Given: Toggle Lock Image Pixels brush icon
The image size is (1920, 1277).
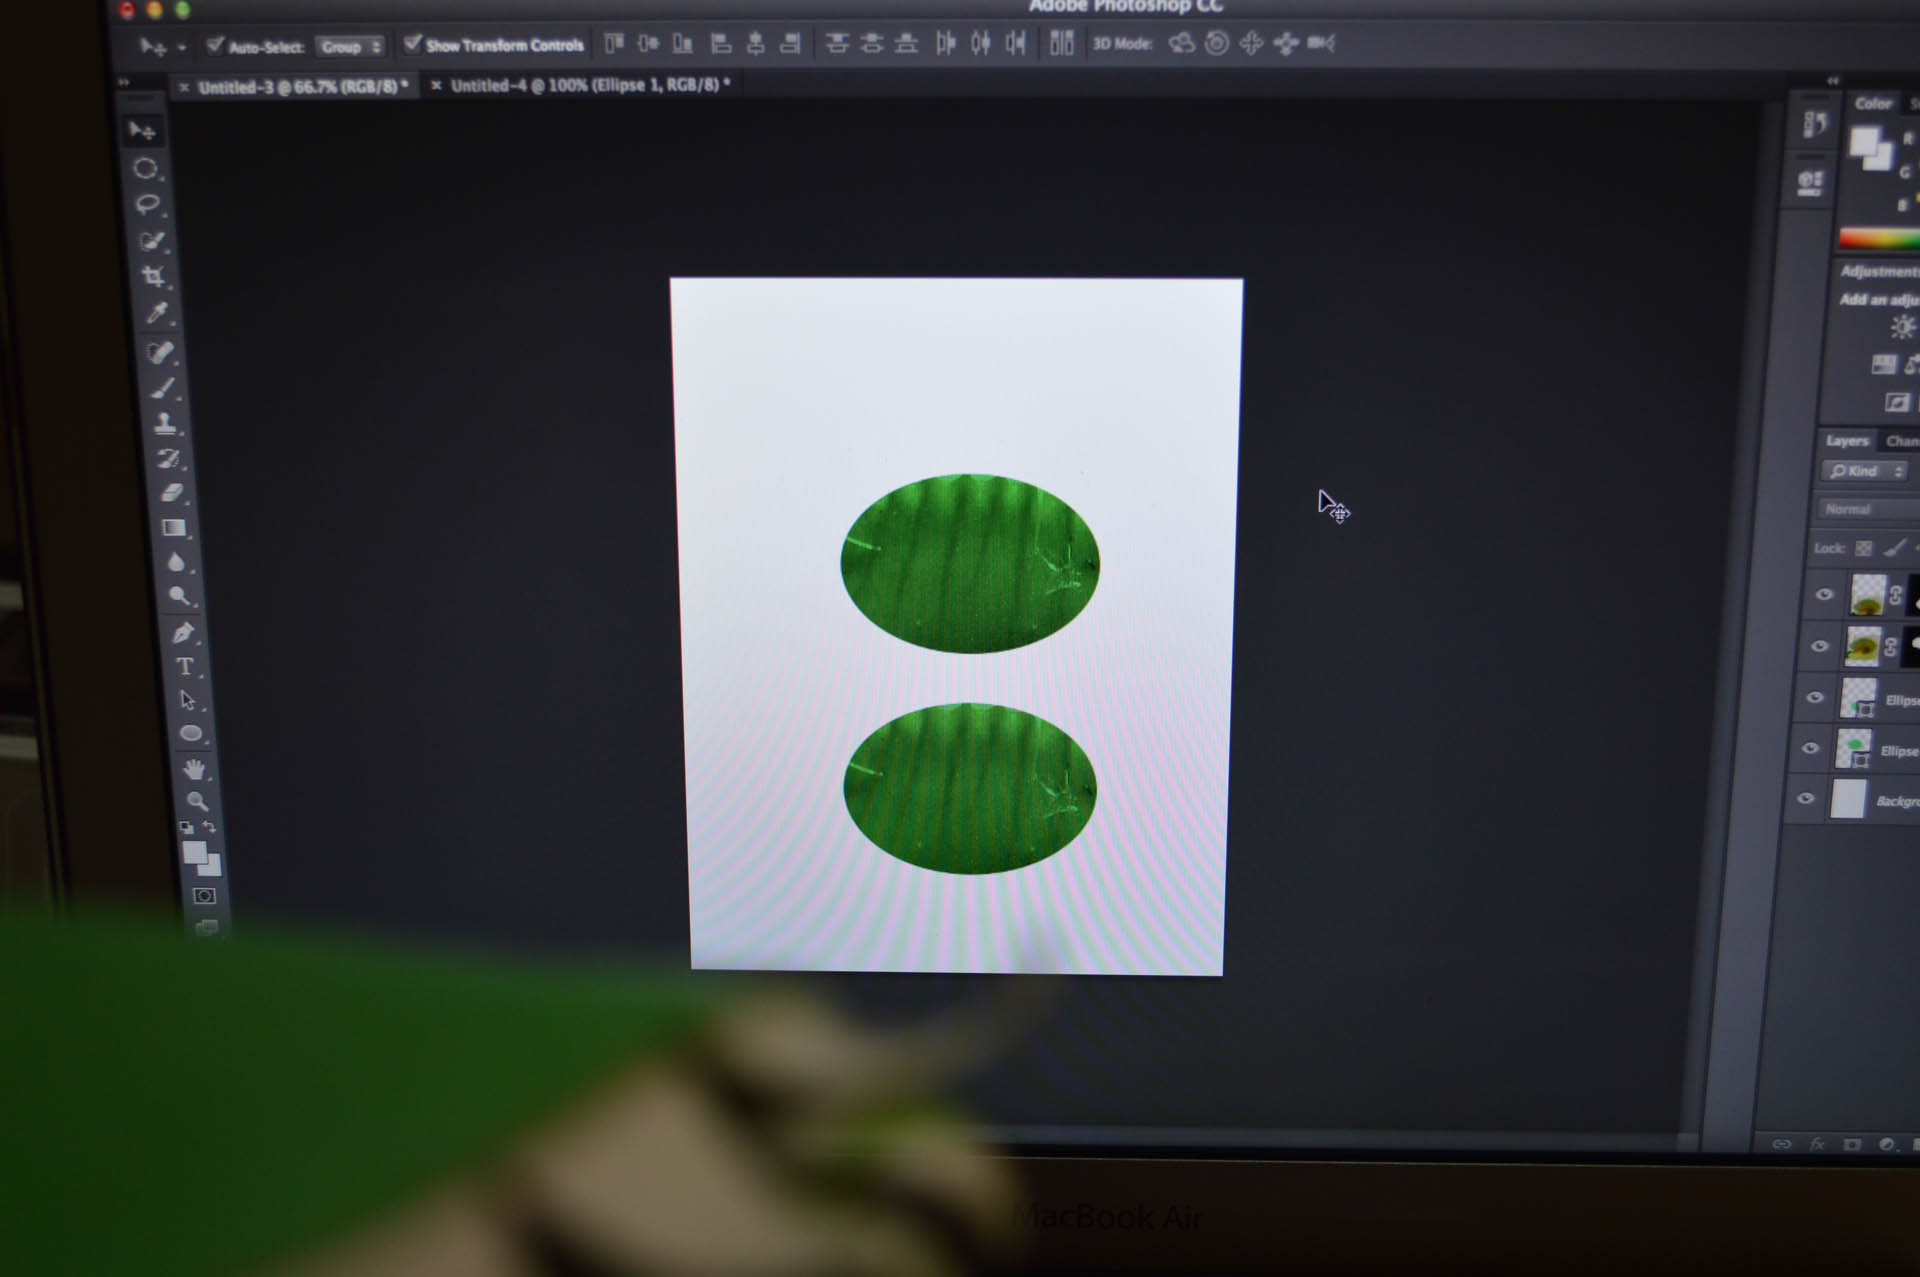Looking at the screenshot, I should [1894, 547].
